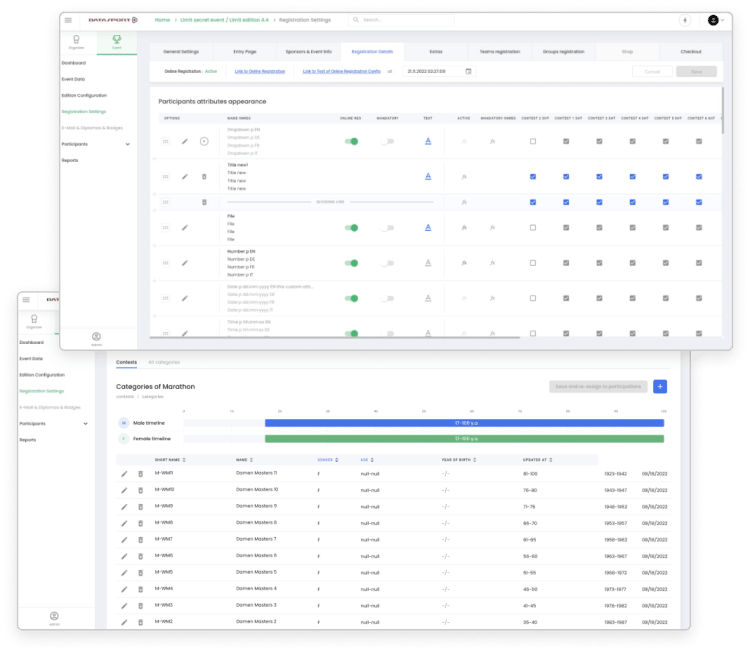The image size is (750, 653).
Task: Delete the Title new attribute row
Action: [204, 176]
